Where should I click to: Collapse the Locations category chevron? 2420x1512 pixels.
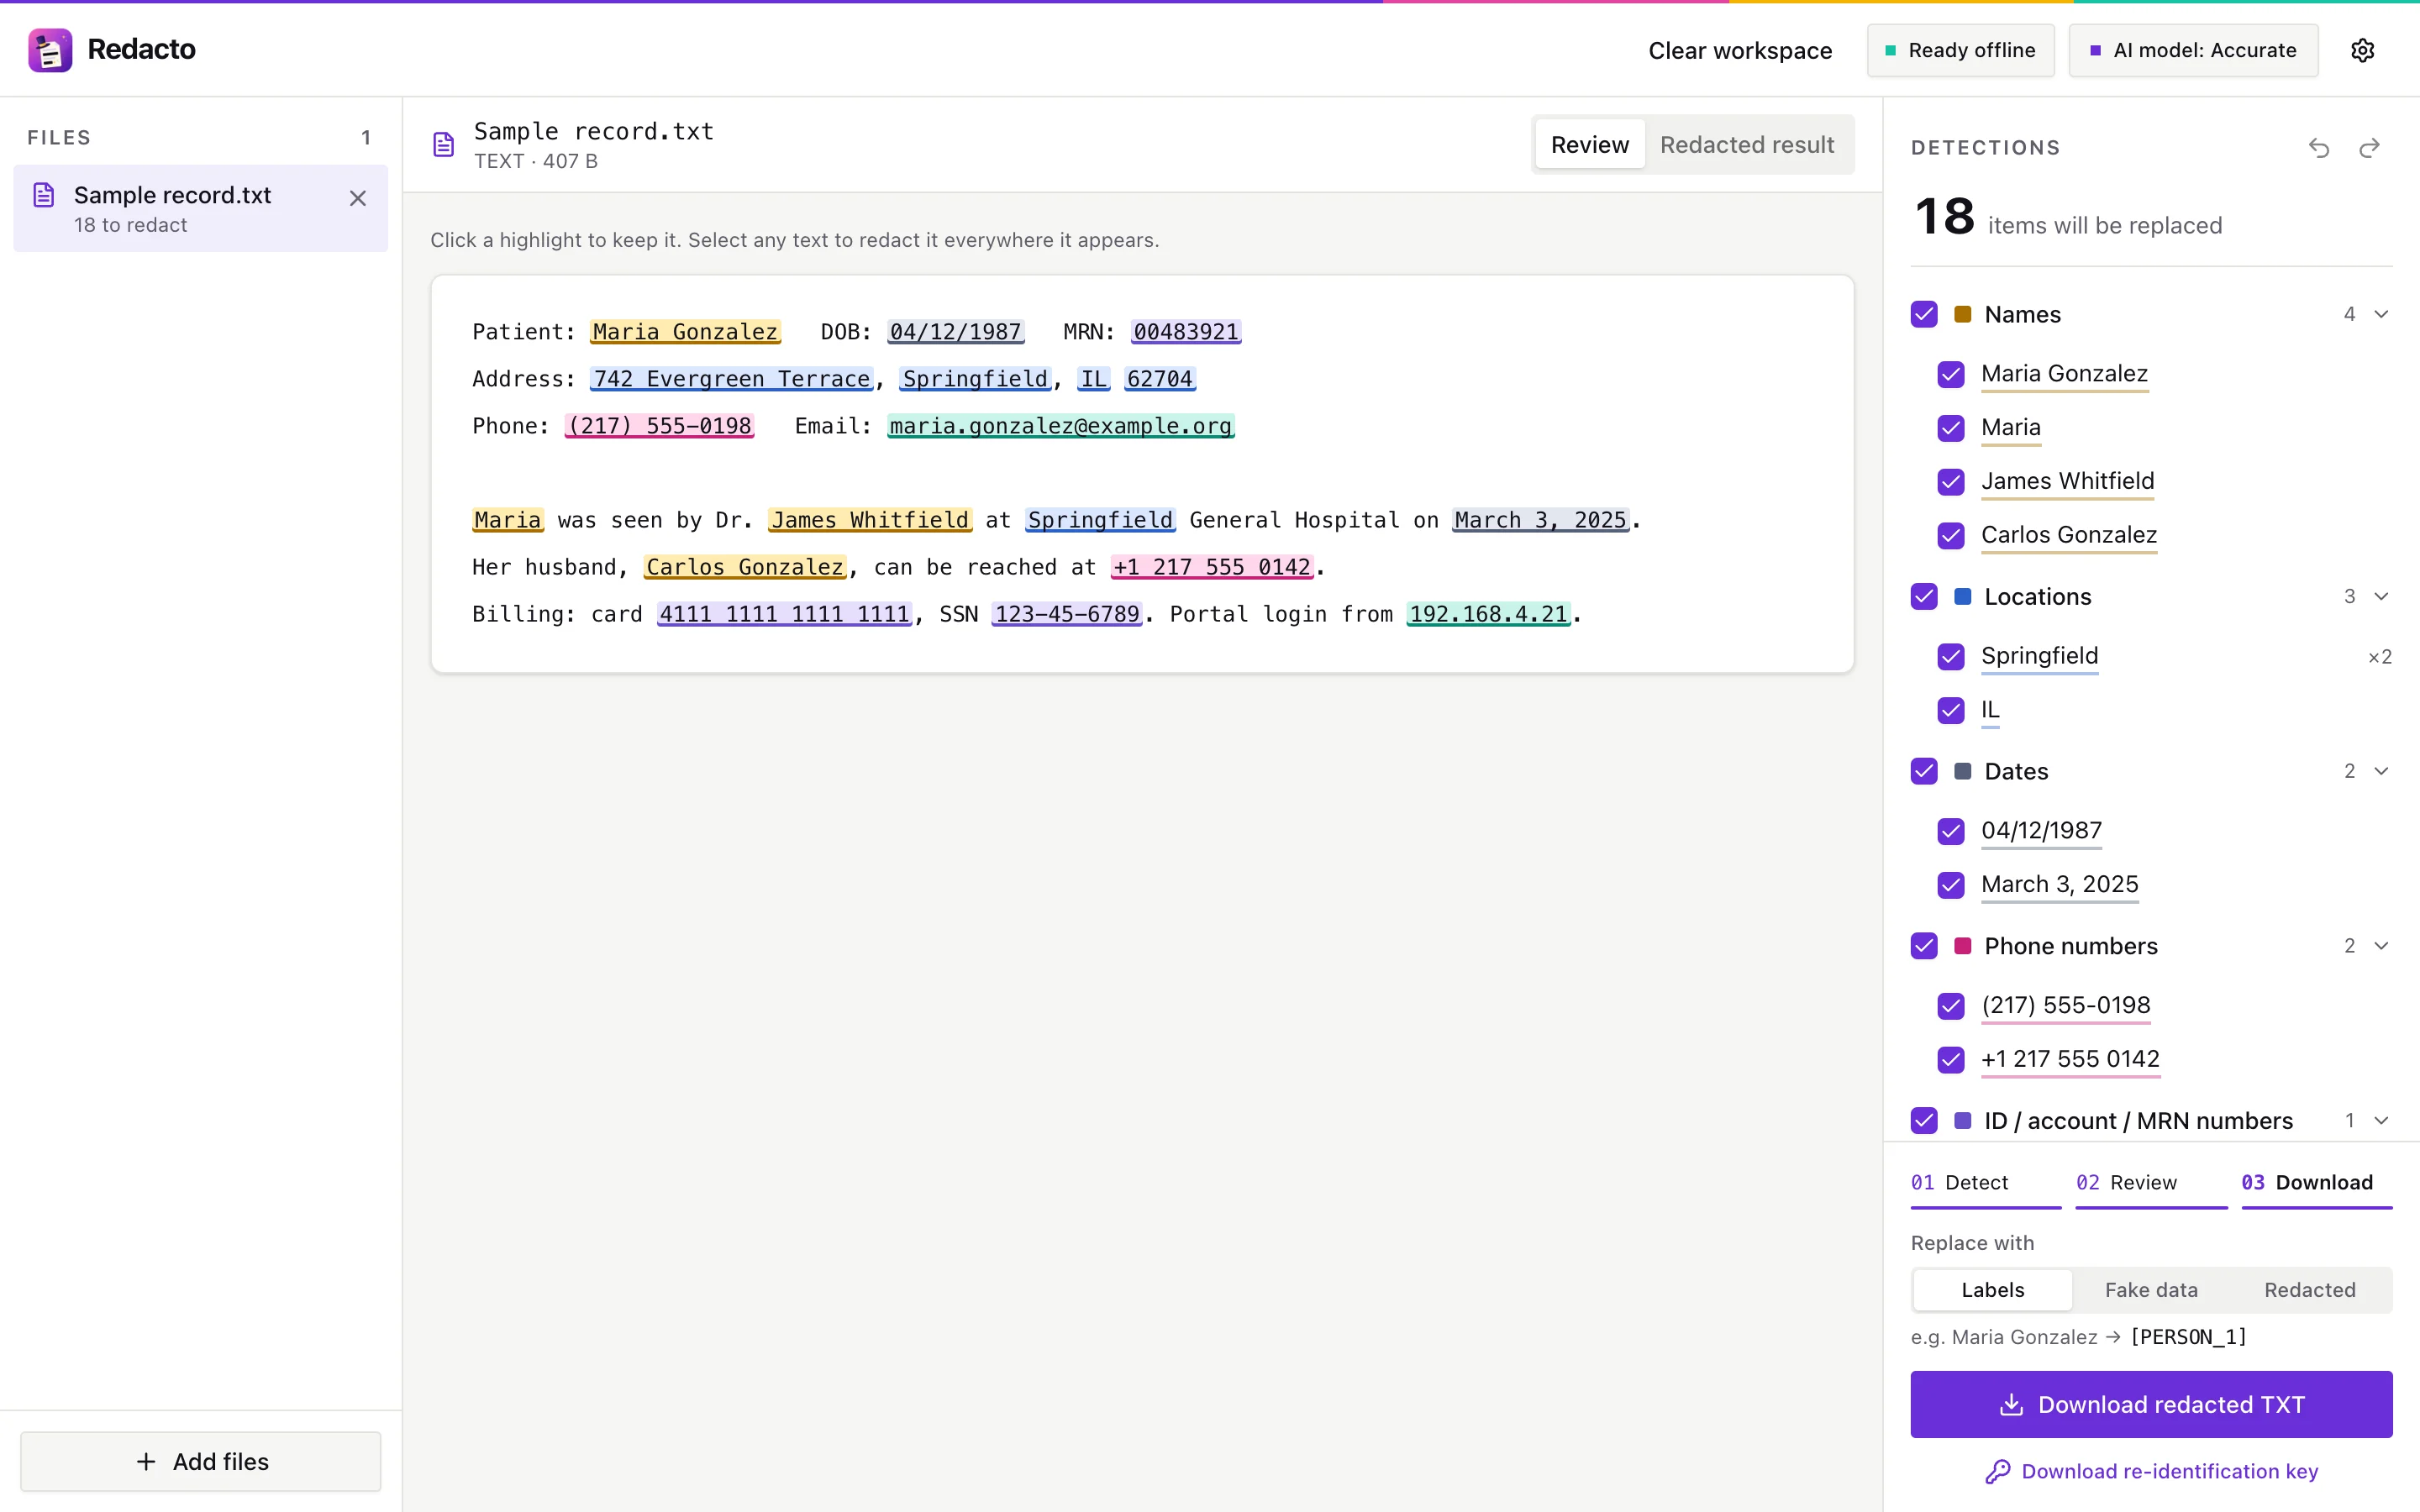point(2381,596)
